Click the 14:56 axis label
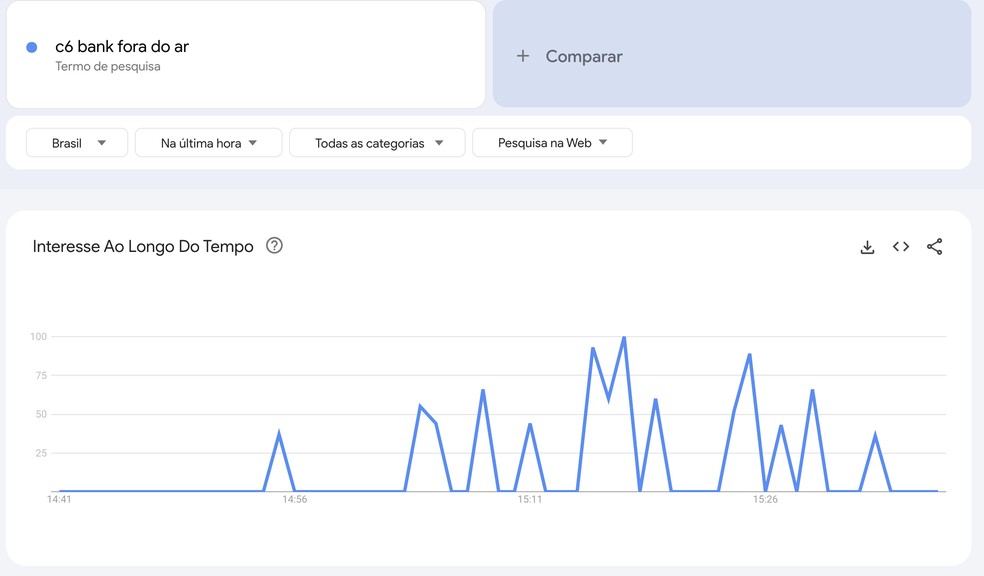 point(293,498)
